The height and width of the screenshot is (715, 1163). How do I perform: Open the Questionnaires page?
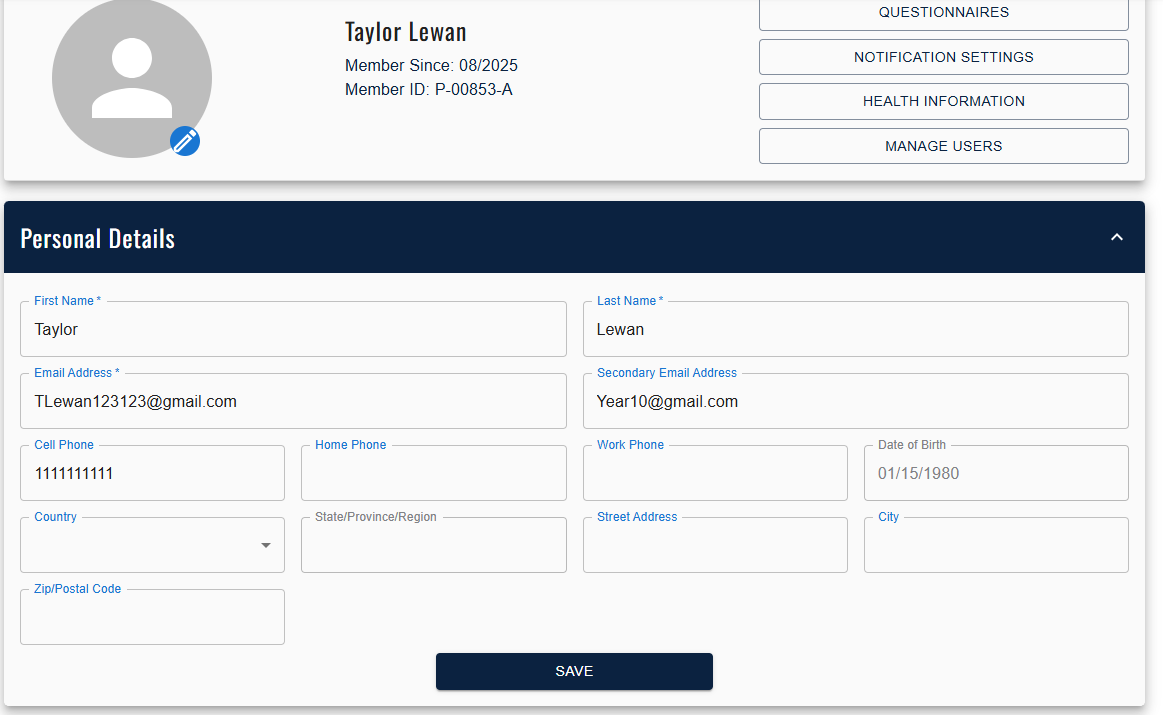943,13
